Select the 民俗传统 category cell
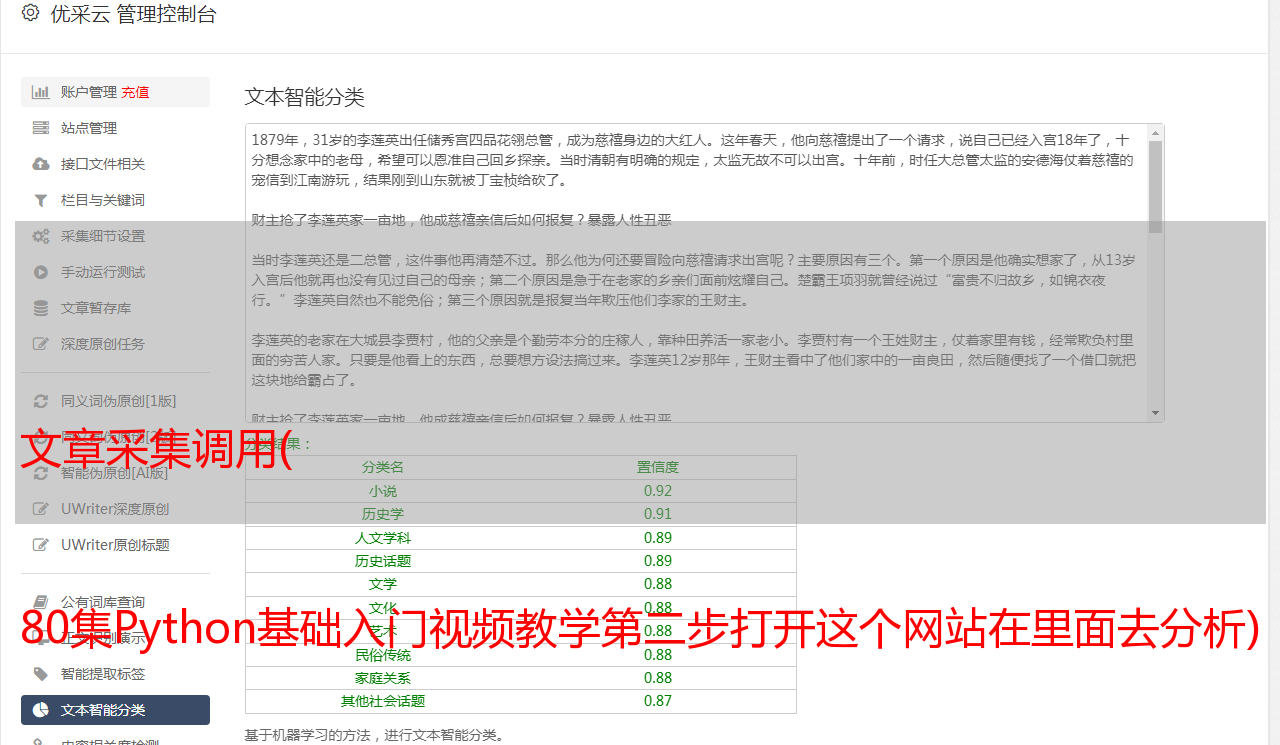The height and width of the screenshot is (745, 1280). (383, 655)
